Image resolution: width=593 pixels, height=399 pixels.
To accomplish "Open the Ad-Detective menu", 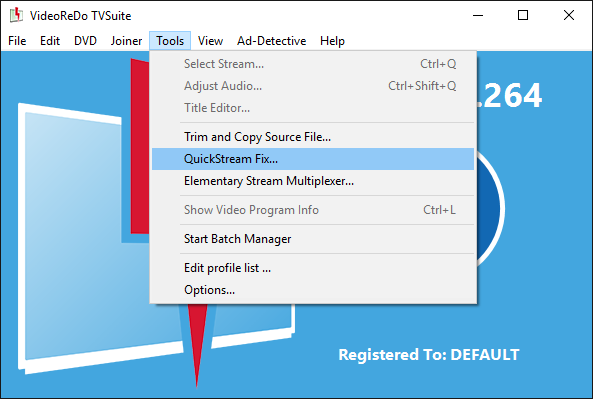I will click(272, 41).
